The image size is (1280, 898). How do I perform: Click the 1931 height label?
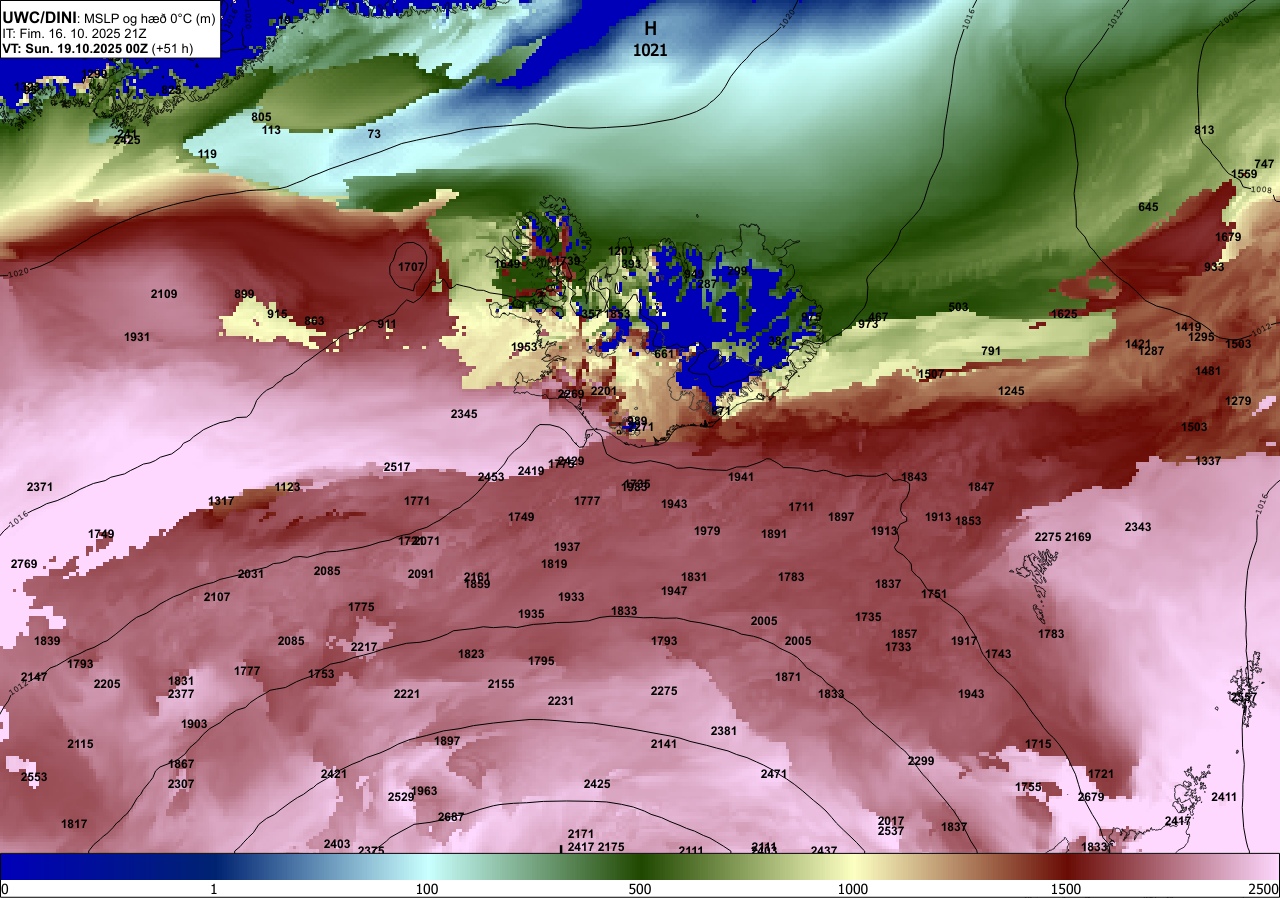click(137, 337)
